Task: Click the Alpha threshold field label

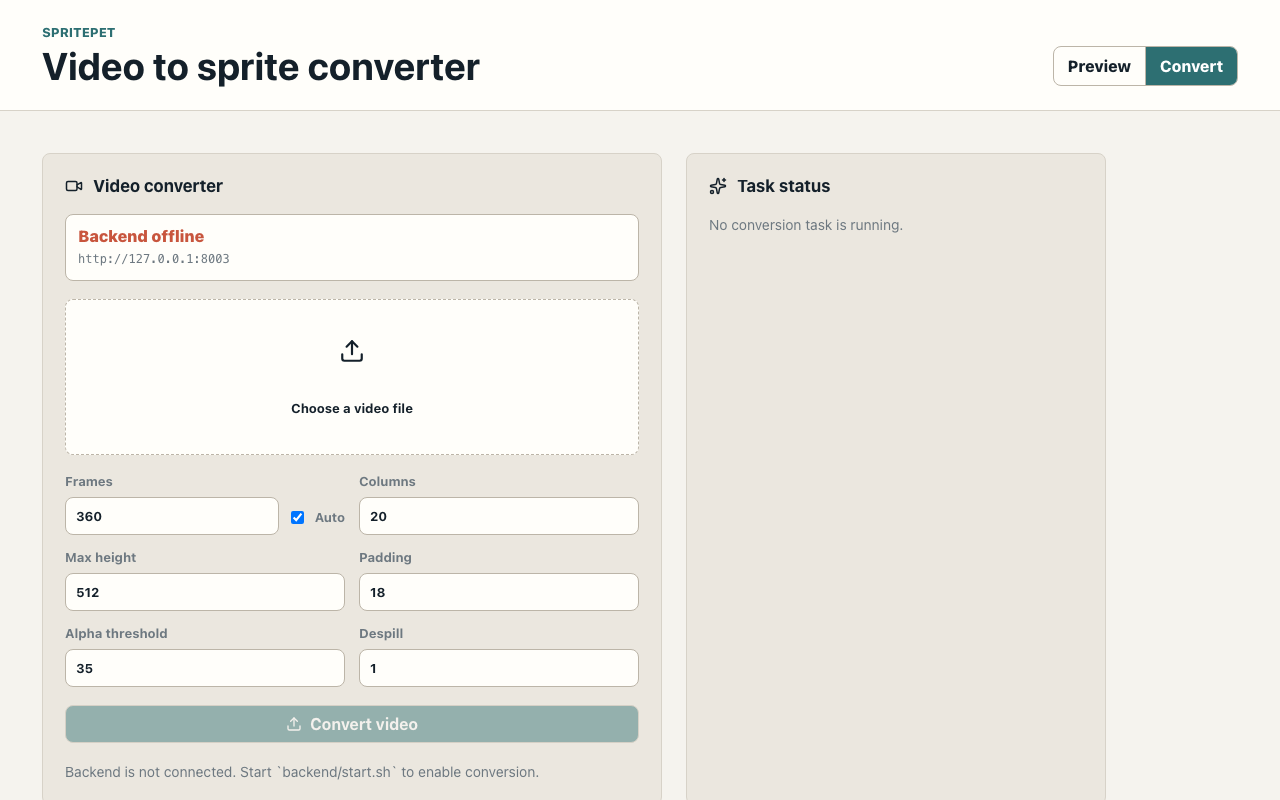Action: (116, 633)
